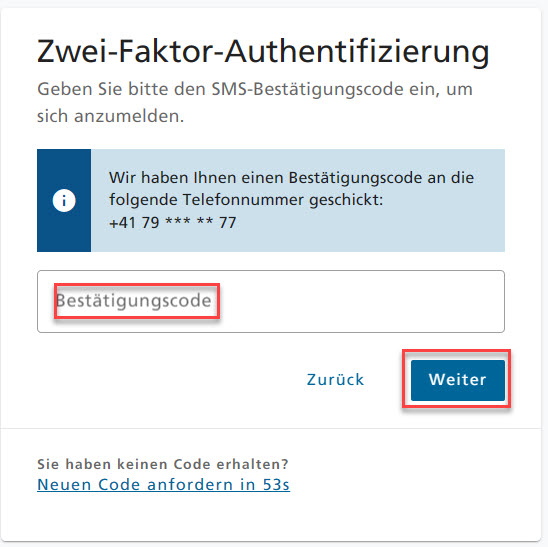Click the 'sich anzumelden.' subtitle line
The width and height of the screenshot is (548, 547).
pos(110,116)
